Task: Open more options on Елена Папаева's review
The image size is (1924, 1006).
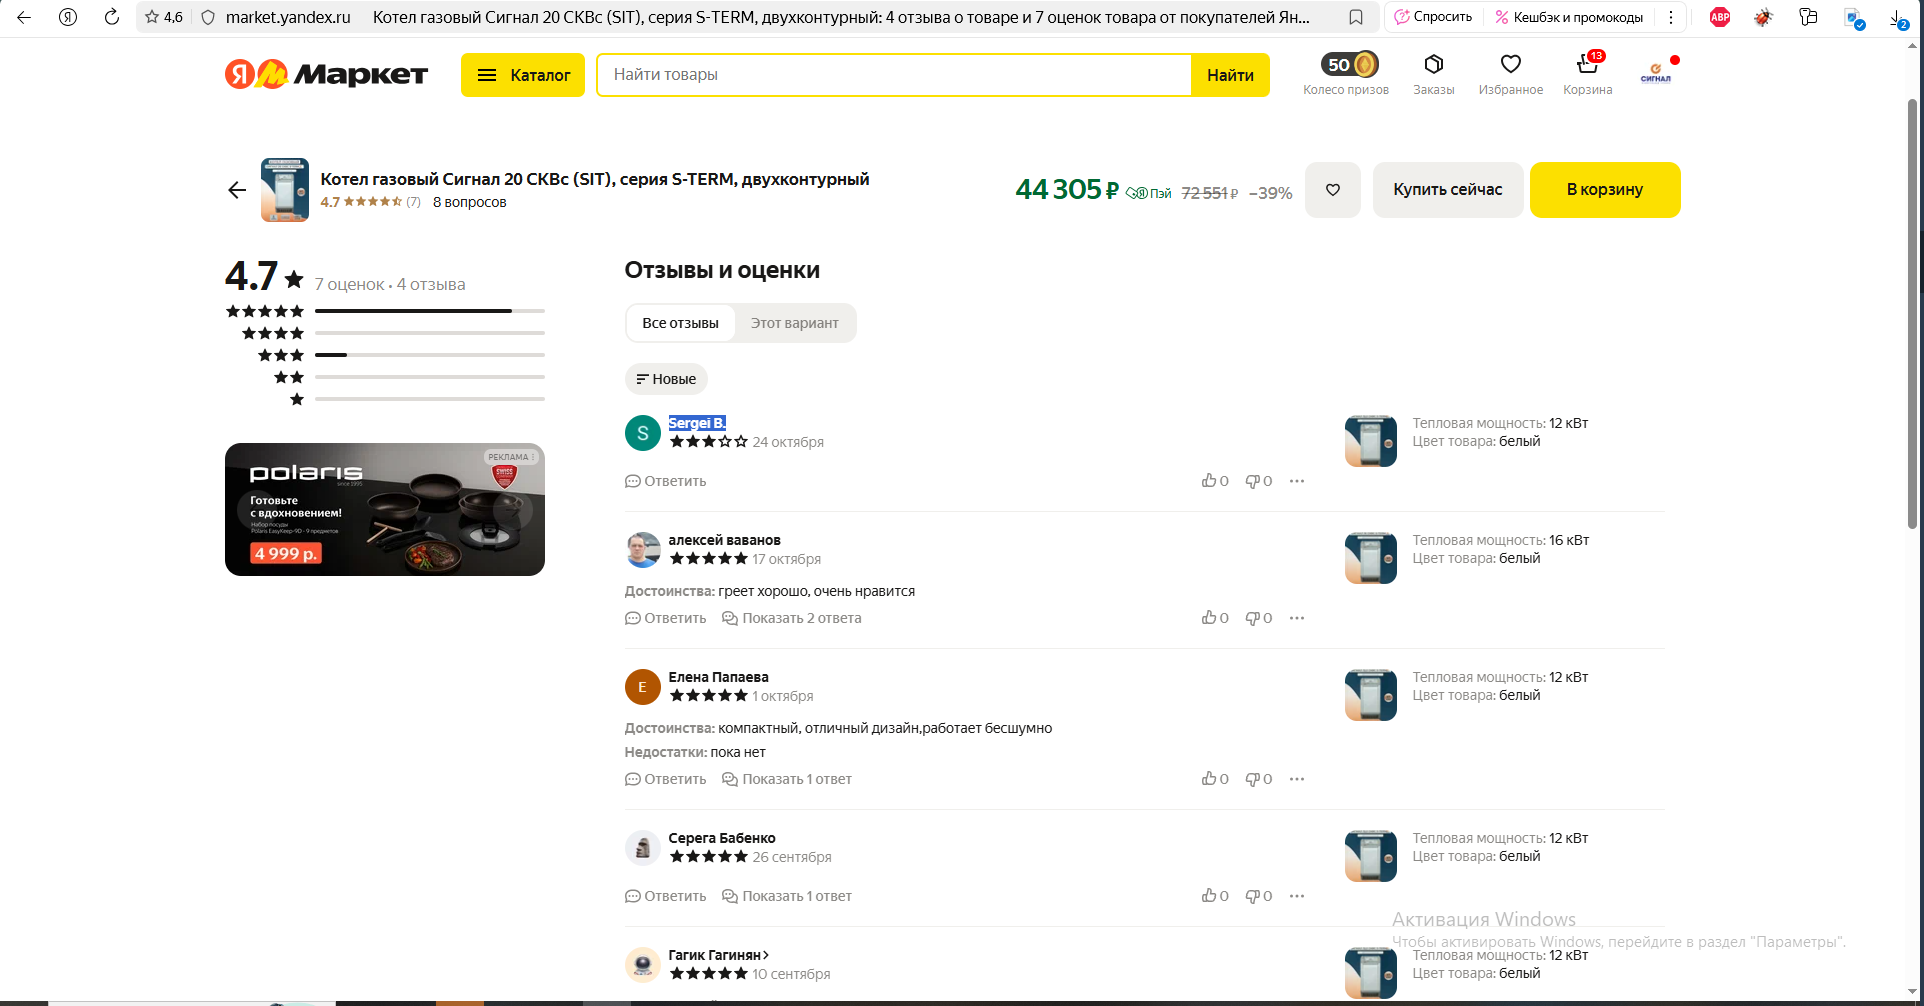Action: click(x=1297, y=779)
